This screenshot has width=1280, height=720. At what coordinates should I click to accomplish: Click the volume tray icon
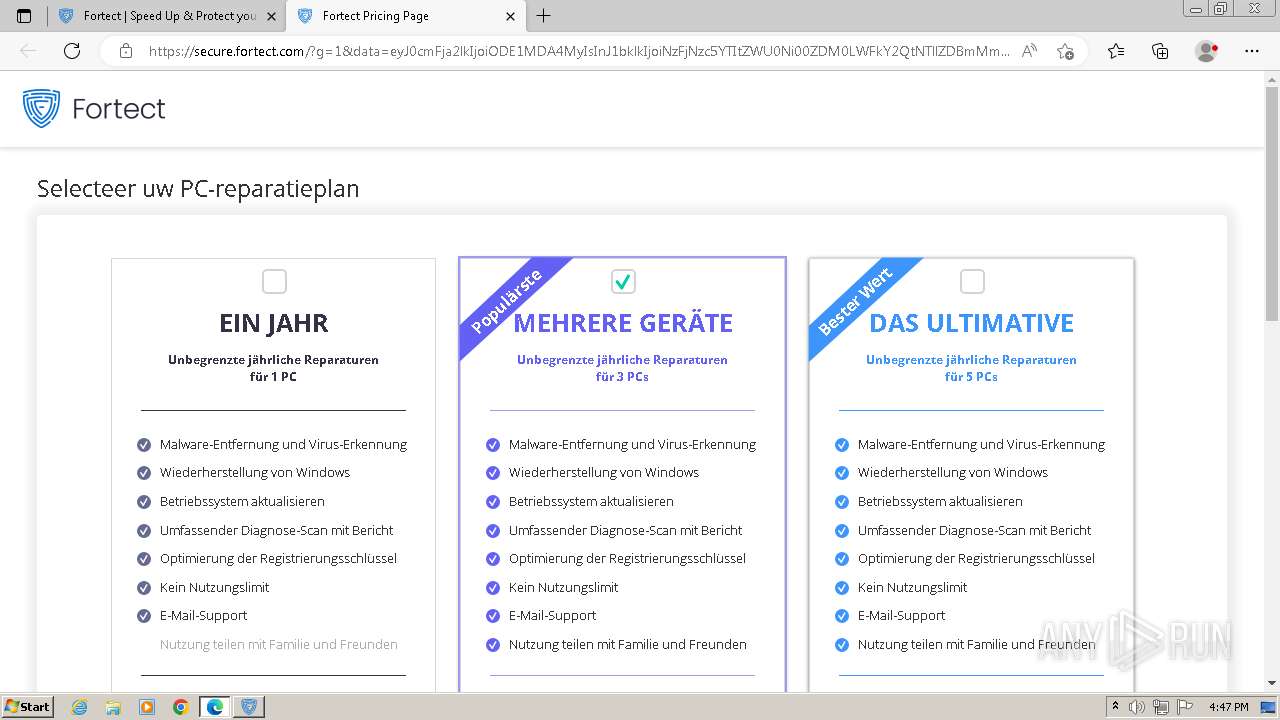(x=1137, y=707)
